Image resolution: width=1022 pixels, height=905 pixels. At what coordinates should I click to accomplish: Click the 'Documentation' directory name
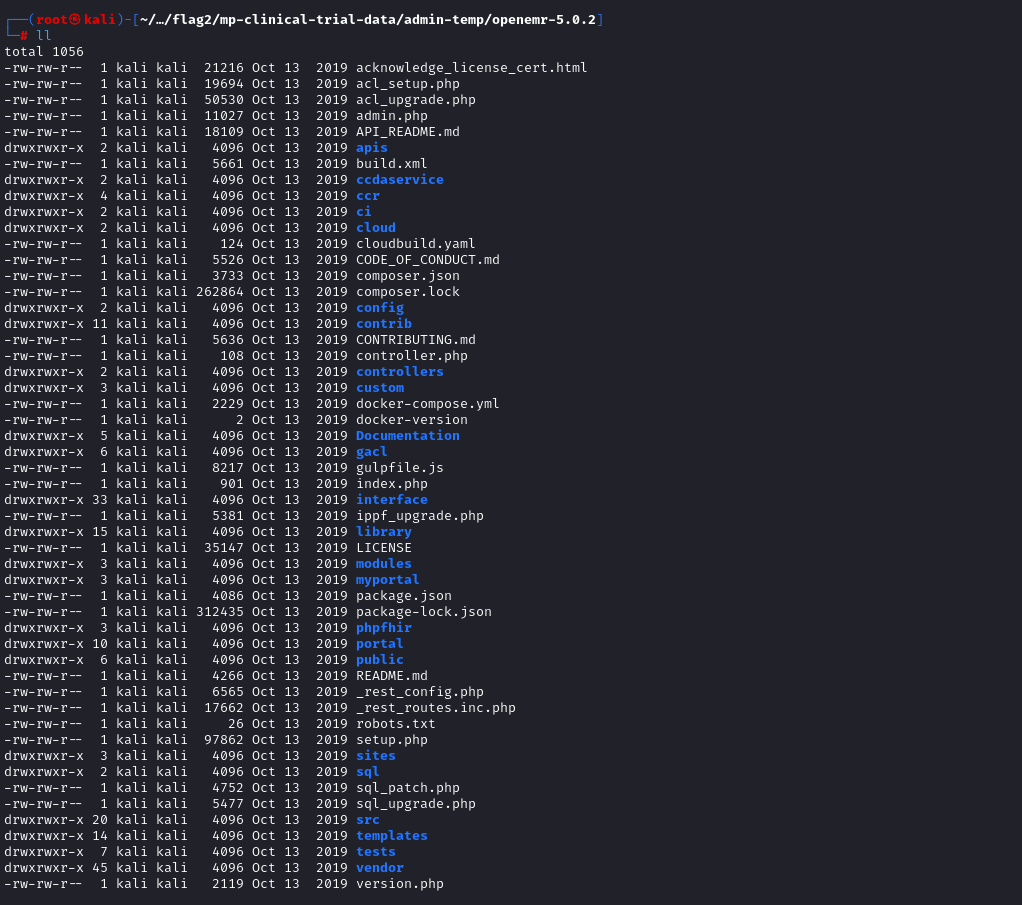point(407,436)
